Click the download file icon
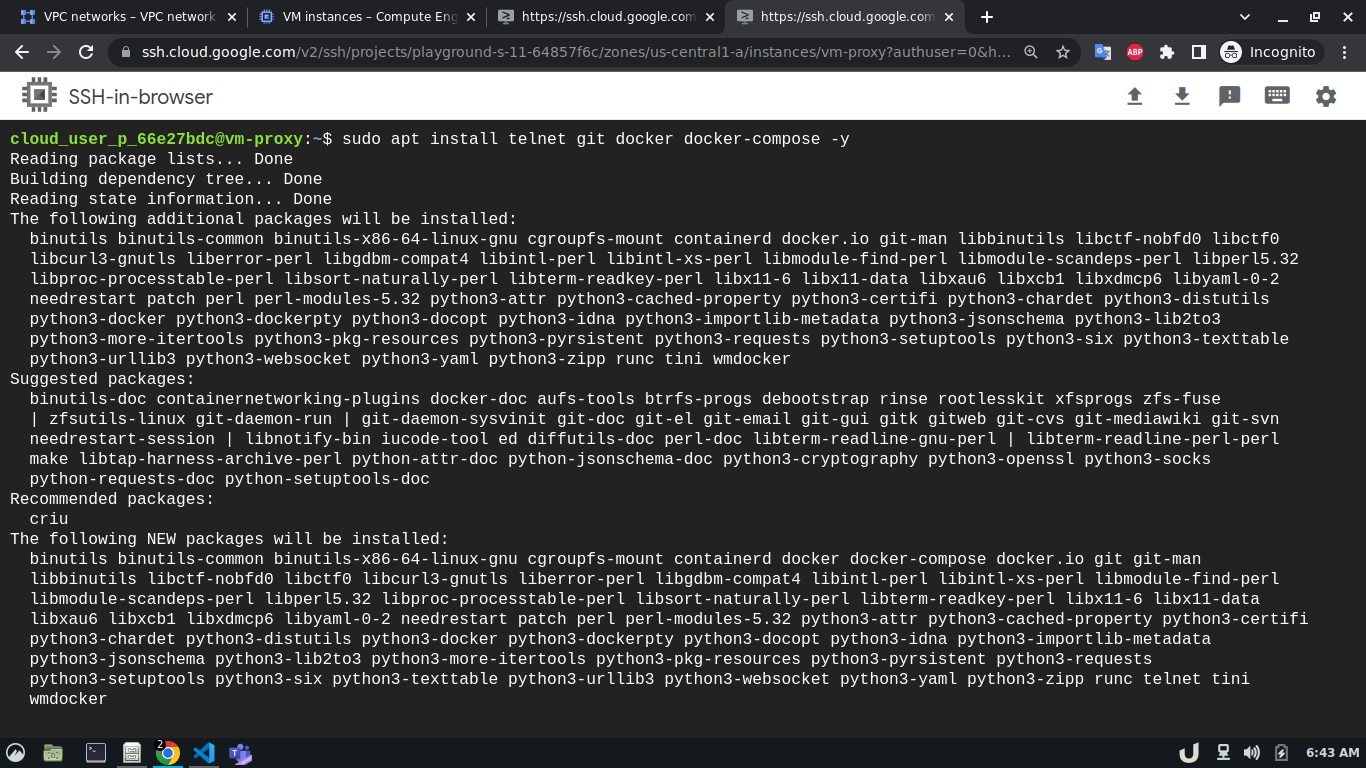Viewport: 1366px width, 768px height. pyautogui.click(x=1182, y=96)
